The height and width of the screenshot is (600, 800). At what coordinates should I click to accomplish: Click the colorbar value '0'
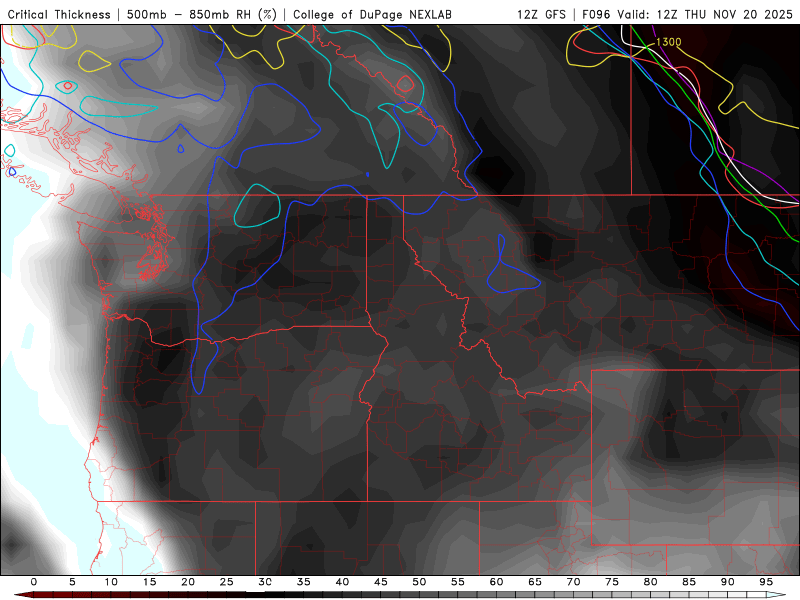(34, 582)
